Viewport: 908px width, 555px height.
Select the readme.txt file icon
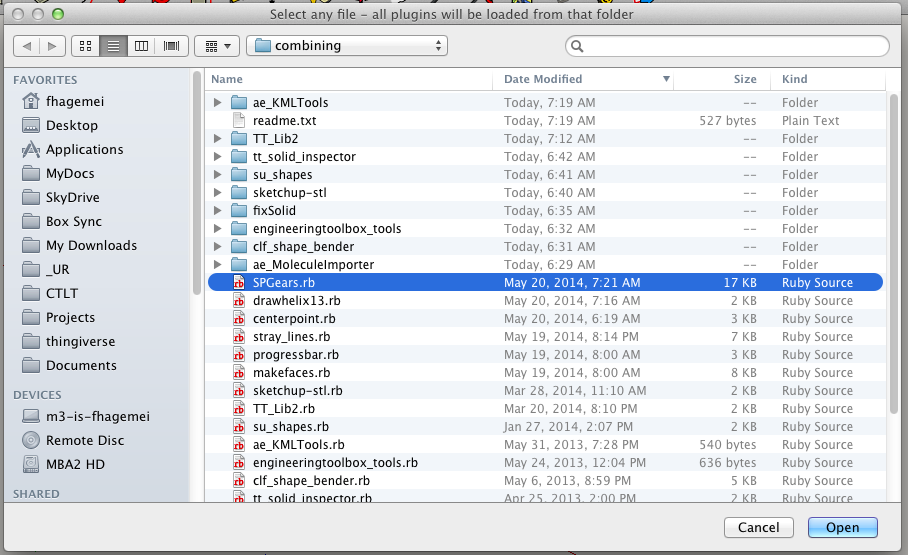pos(238,120)
